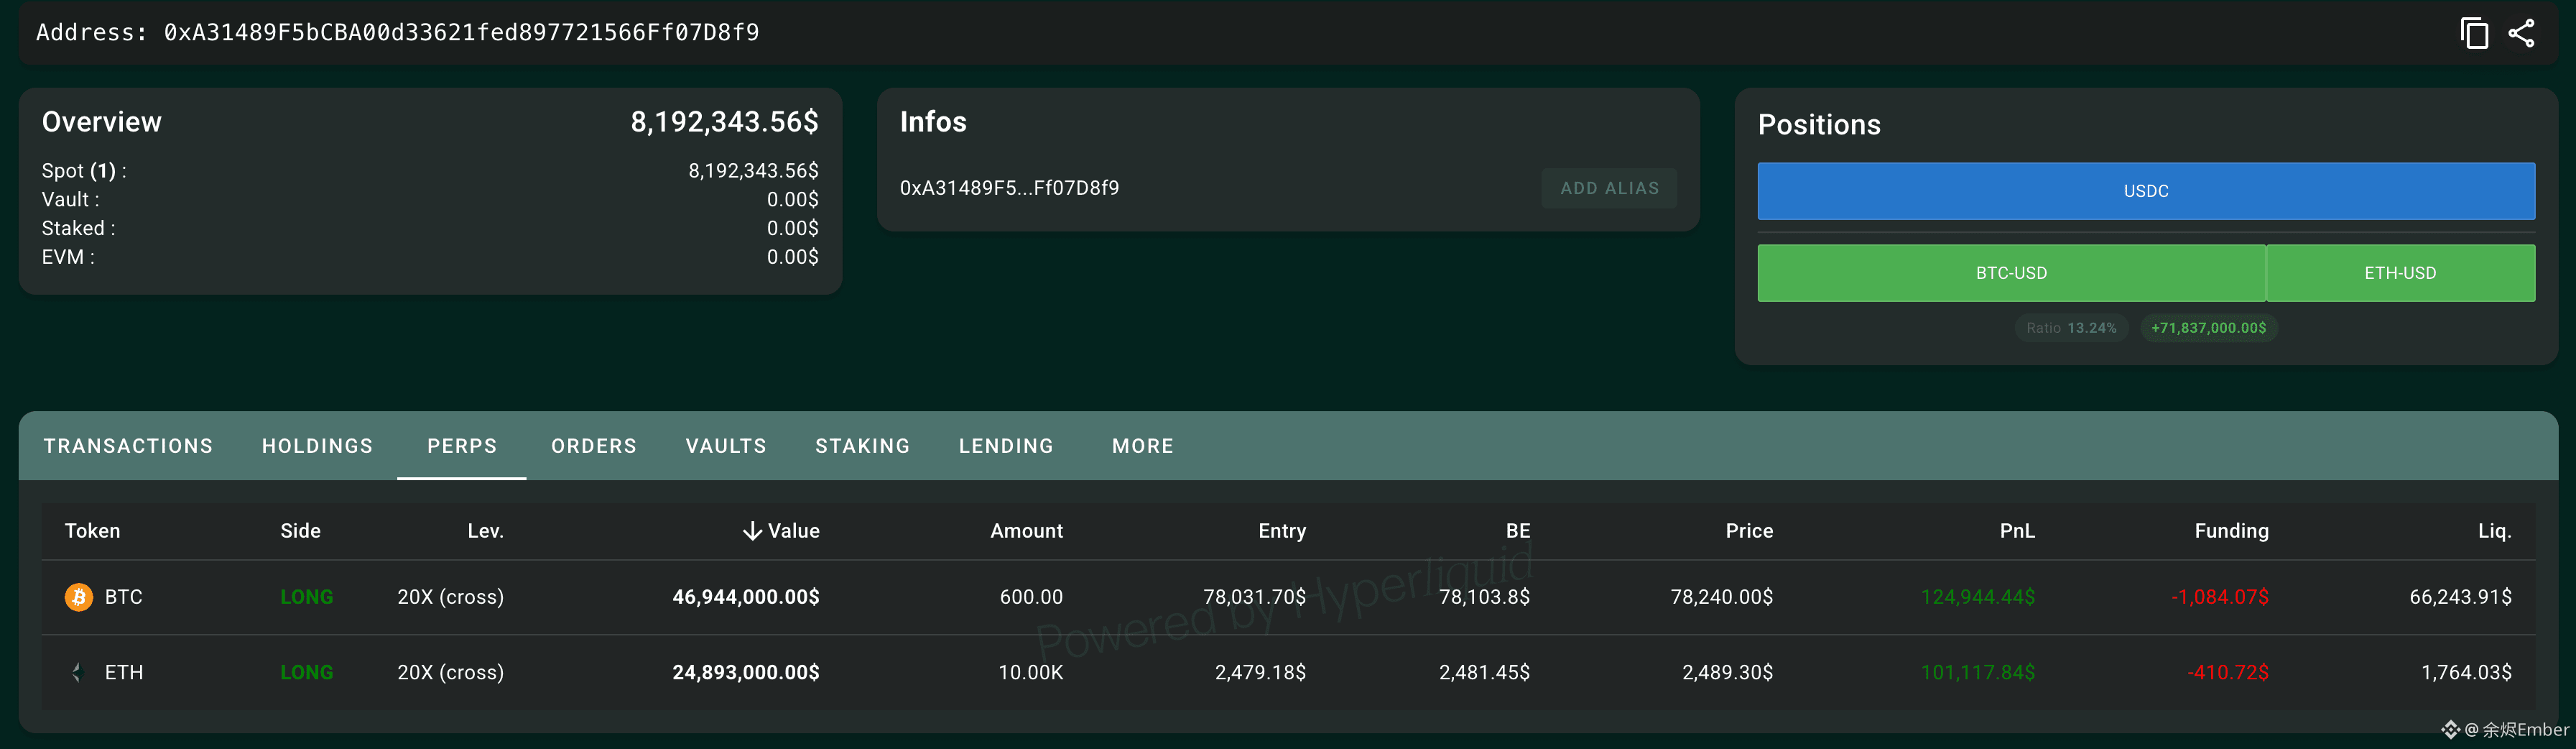The height and width of the screenshot is (749, 2576).
Task: Click the Bitcoin icon in the BTC row
Action: click(x=78, y=597)
